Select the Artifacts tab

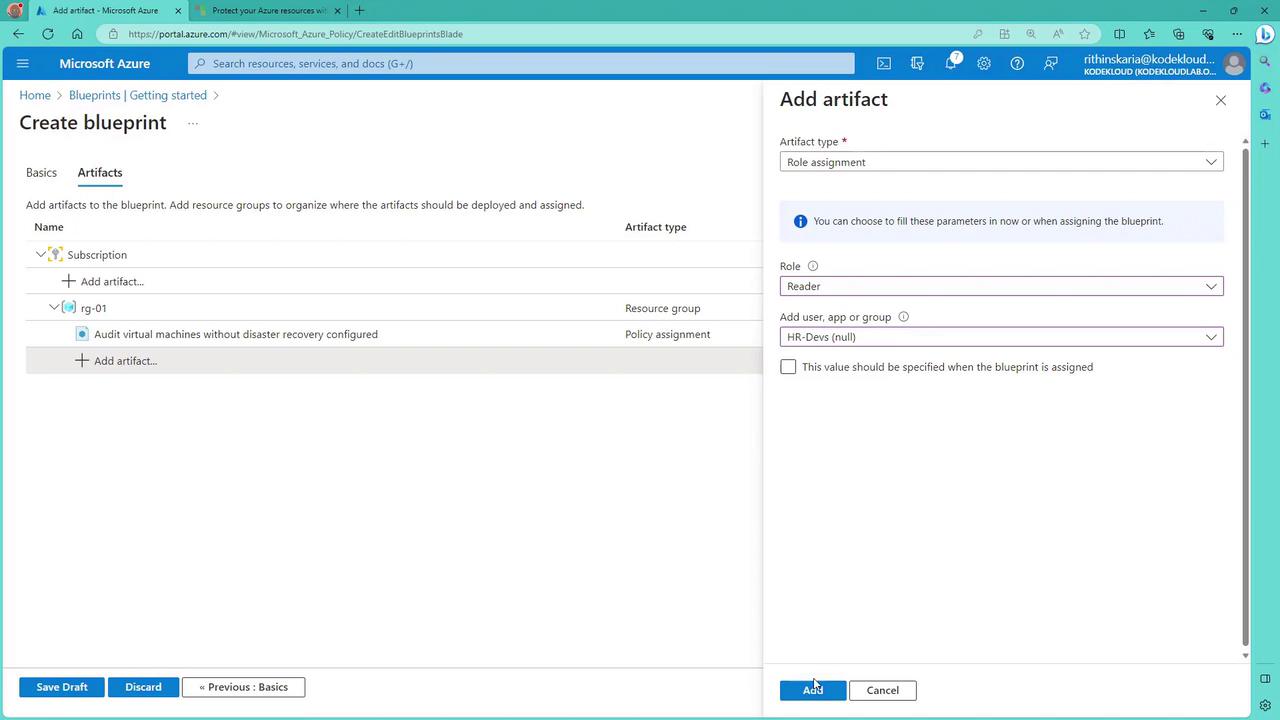click(x=100, y=173)
